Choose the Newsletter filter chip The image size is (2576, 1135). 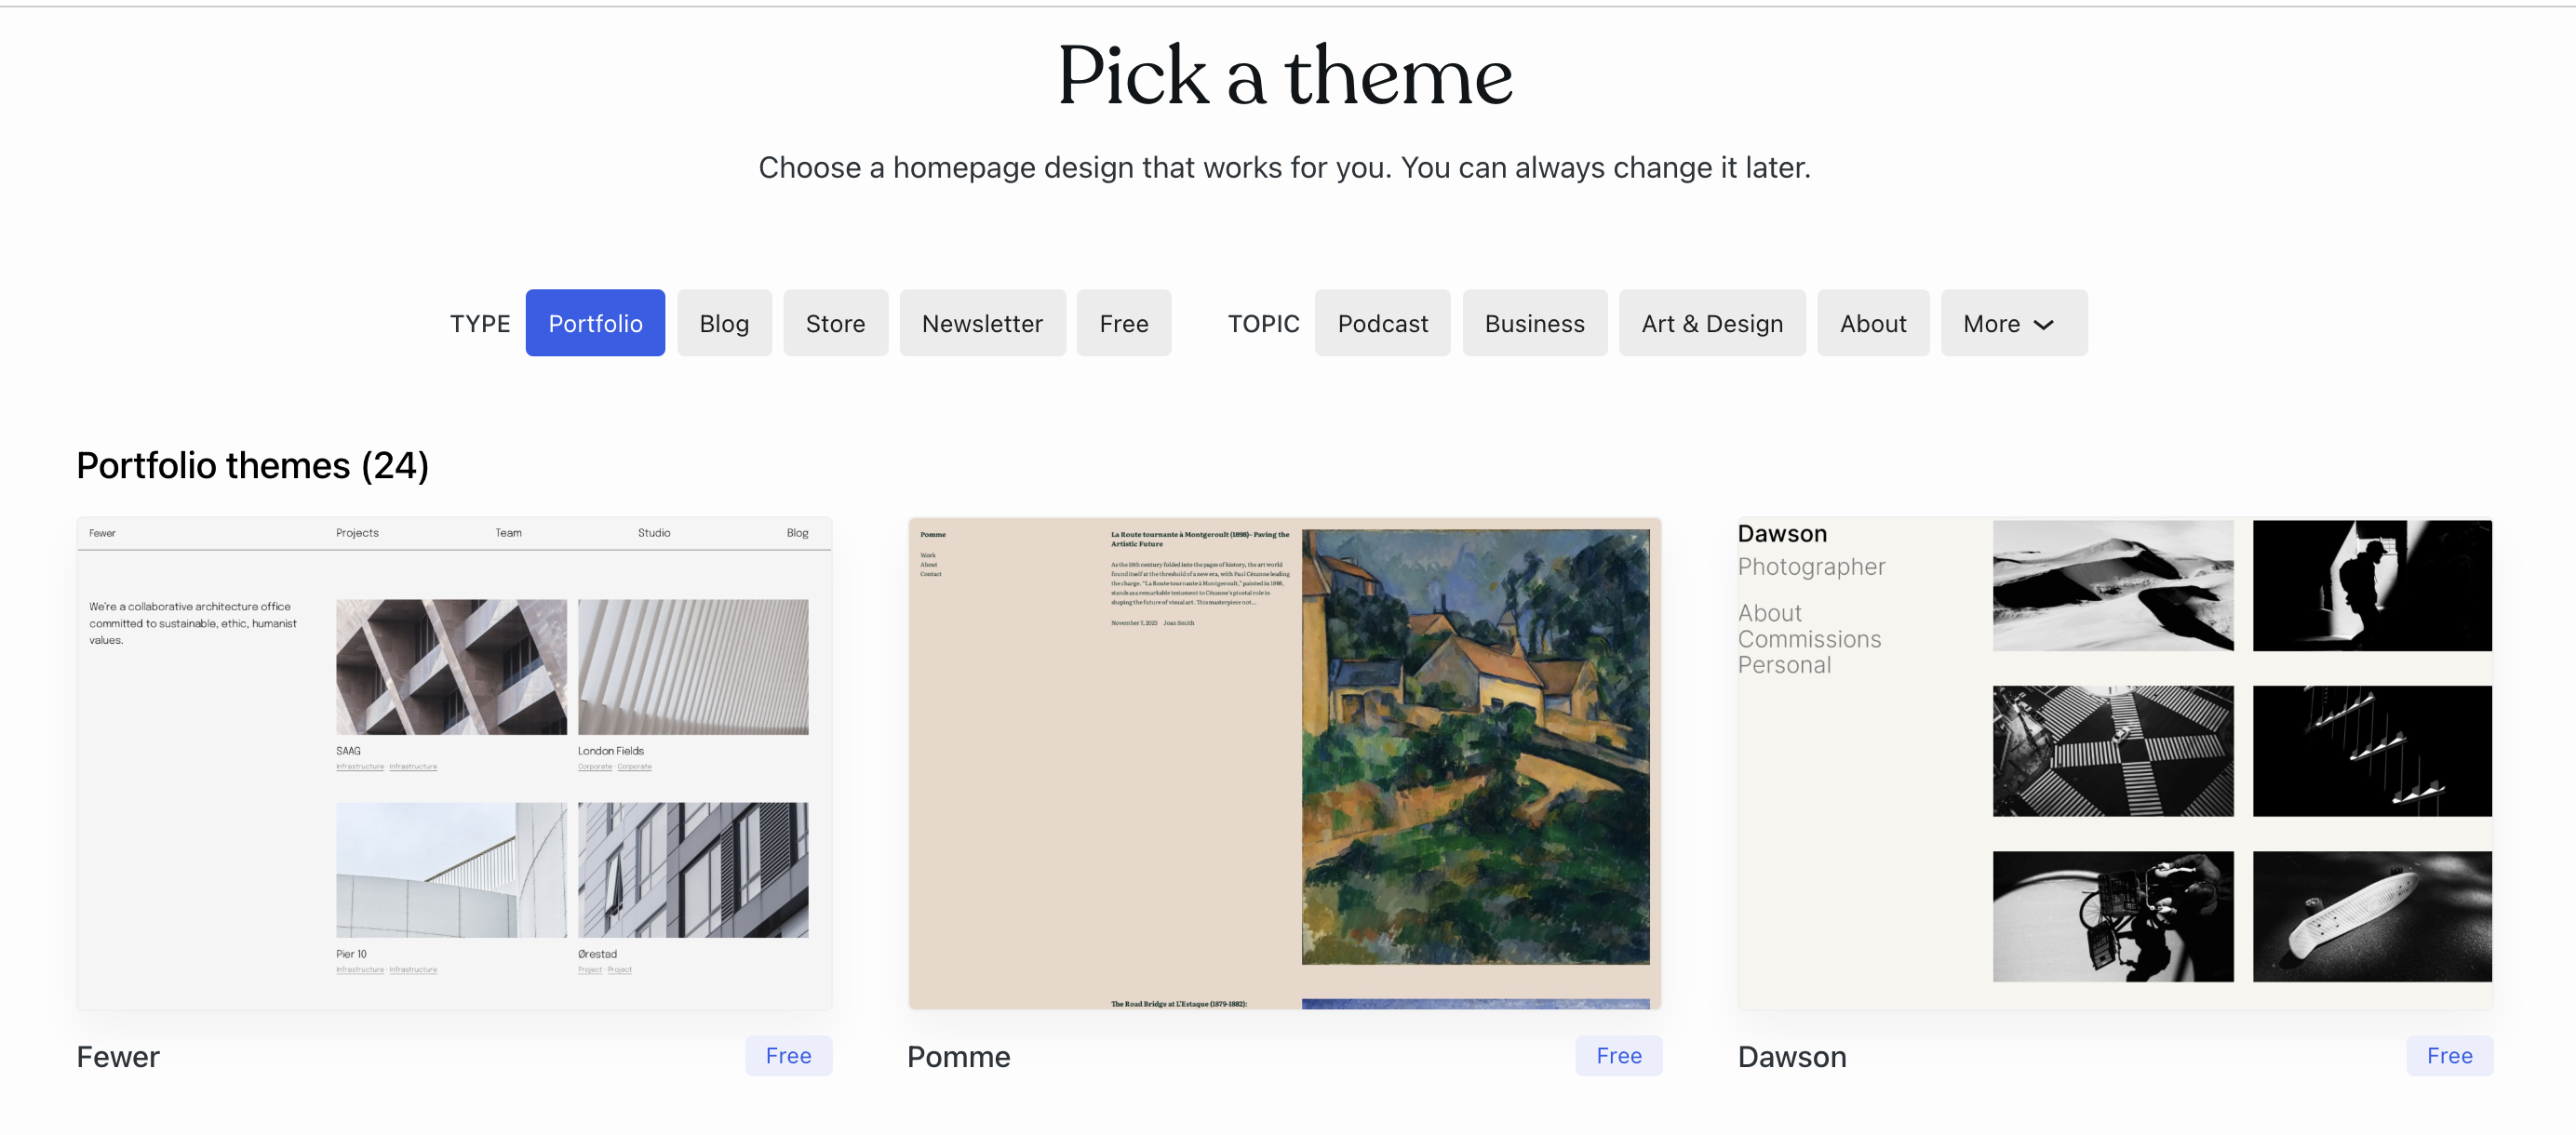click(x=982, y=323)
